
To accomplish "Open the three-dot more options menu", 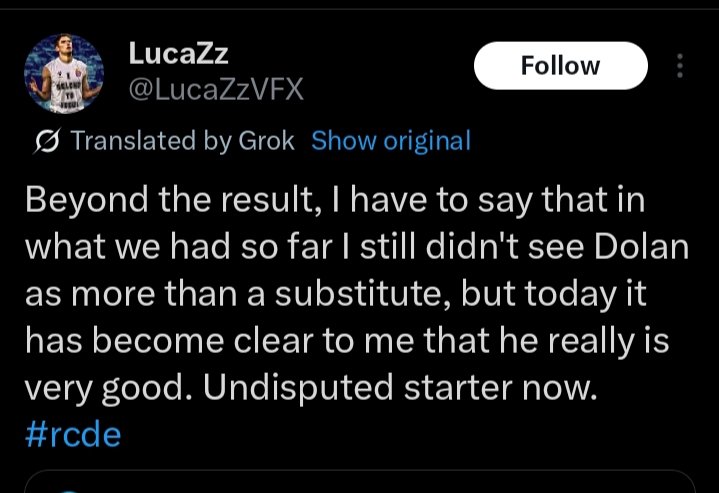I will pyautogui.click(x=680, y=66).
